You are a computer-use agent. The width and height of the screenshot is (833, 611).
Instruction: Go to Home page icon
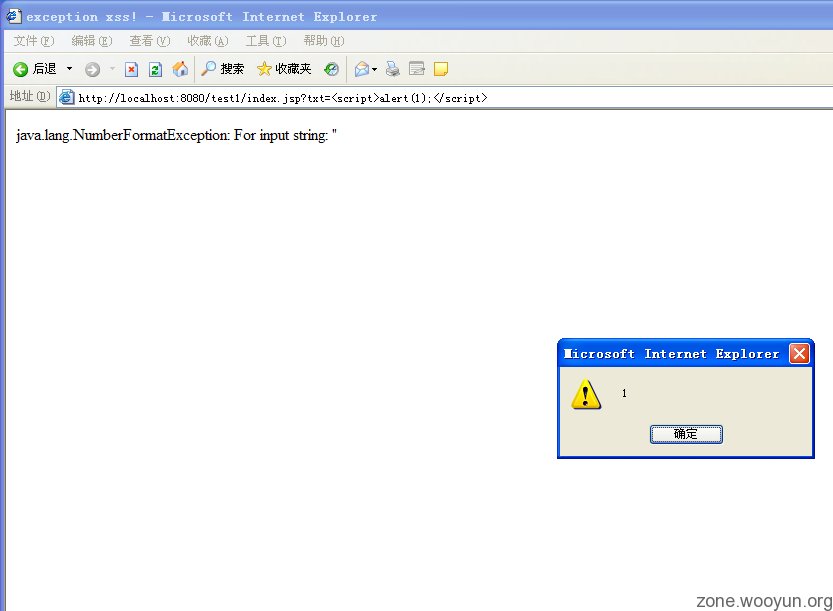(x=180, y=69)
